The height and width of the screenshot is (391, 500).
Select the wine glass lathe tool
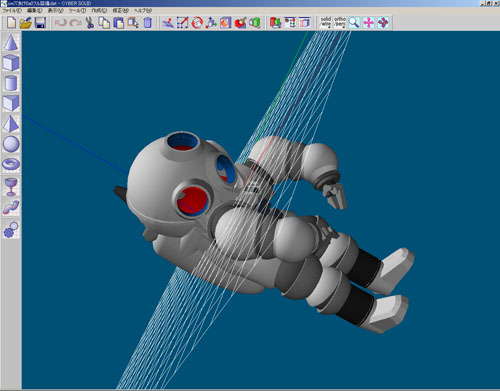11,187
